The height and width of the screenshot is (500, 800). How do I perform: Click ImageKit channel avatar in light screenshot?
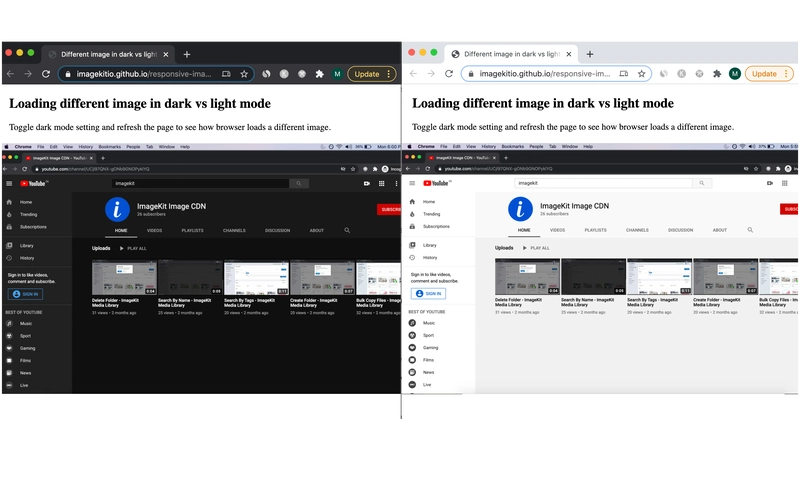point(520,209)
